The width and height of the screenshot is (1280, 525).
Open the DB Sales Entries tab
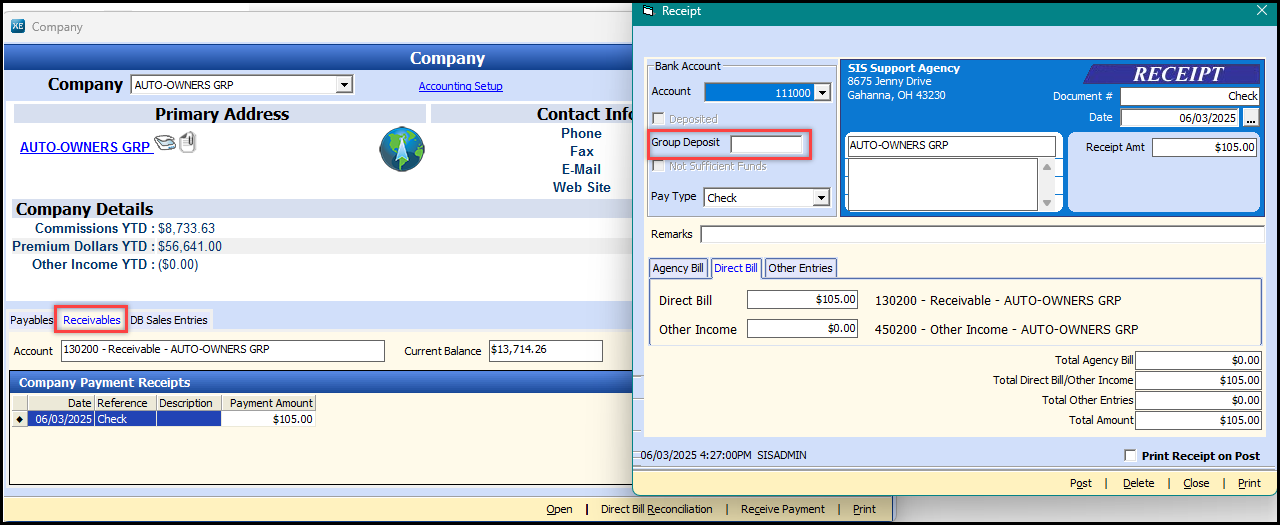click(169, 320)
